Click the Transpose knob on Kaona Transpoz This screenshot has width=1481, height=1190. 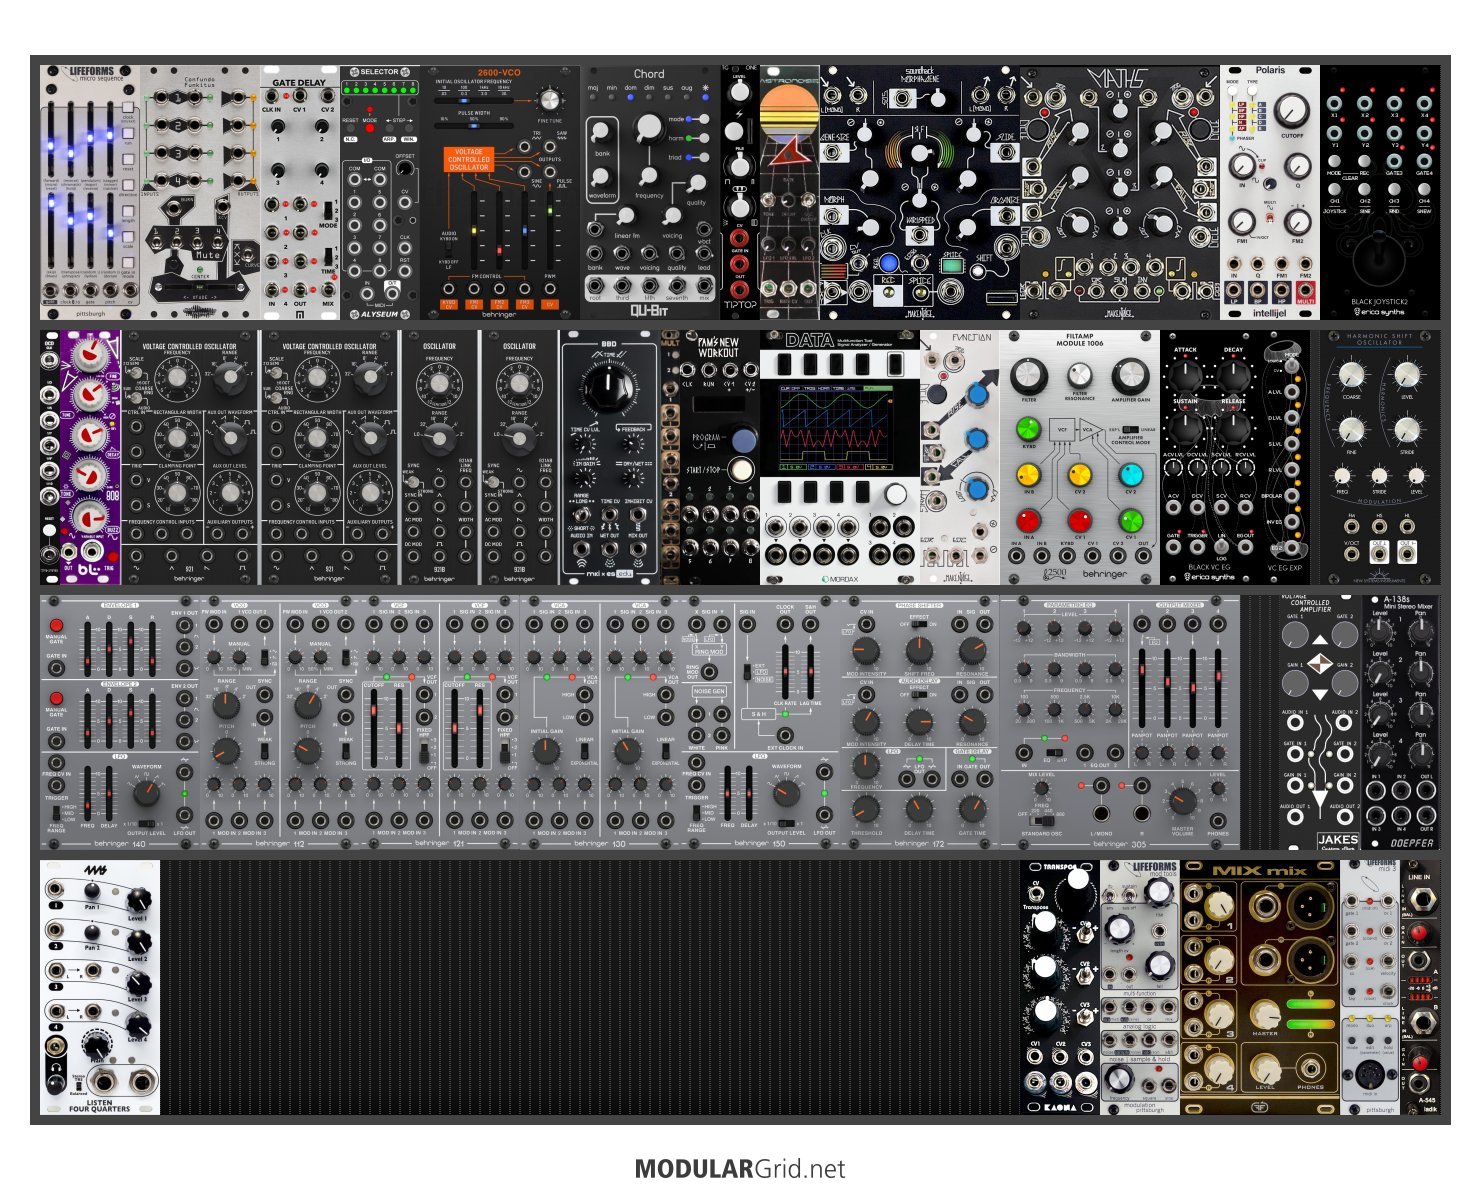pyautogui.click(x=1077, y=881)
